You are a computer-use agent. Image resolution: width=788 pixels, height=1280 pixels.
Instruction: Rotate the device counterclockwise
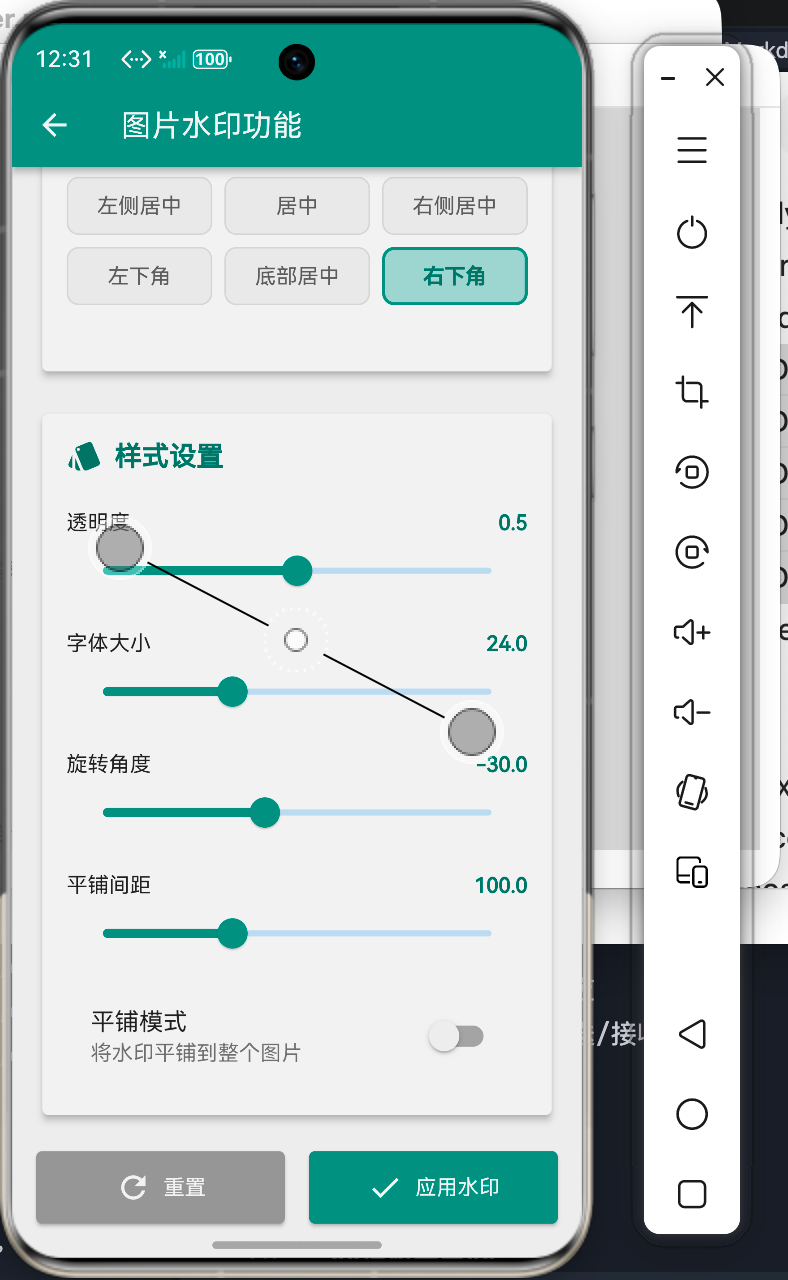(692, 472)
